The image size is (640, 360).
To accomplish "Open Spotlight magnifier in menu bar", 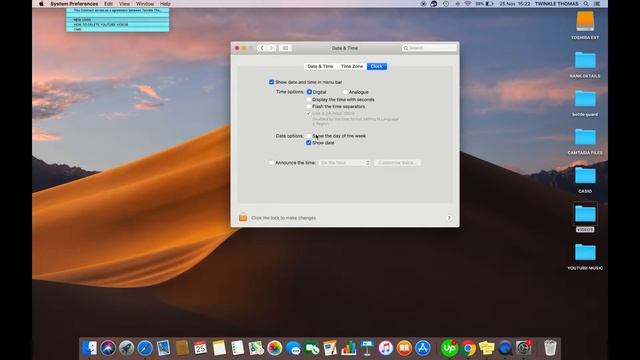I will (x=586, y=4).
